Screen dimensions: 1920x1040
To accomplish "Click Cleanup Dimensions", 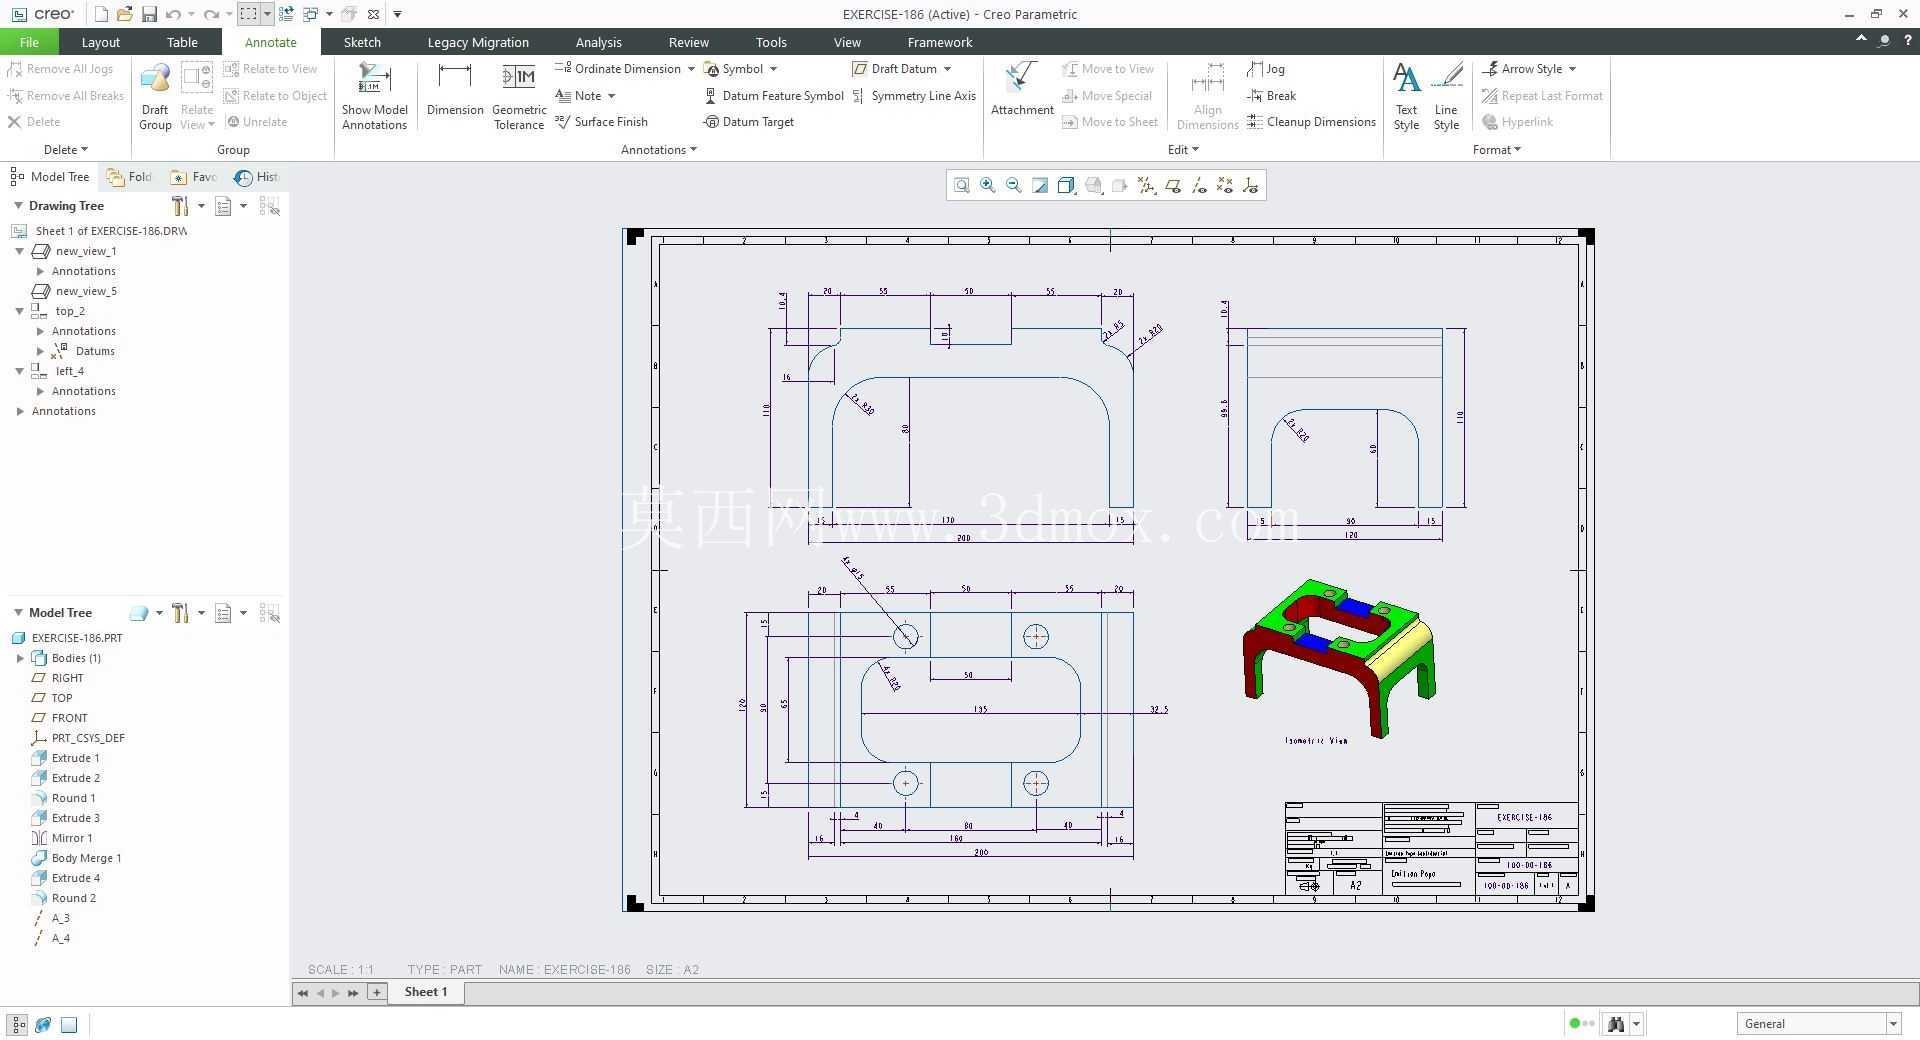I will pos(1311,122).
